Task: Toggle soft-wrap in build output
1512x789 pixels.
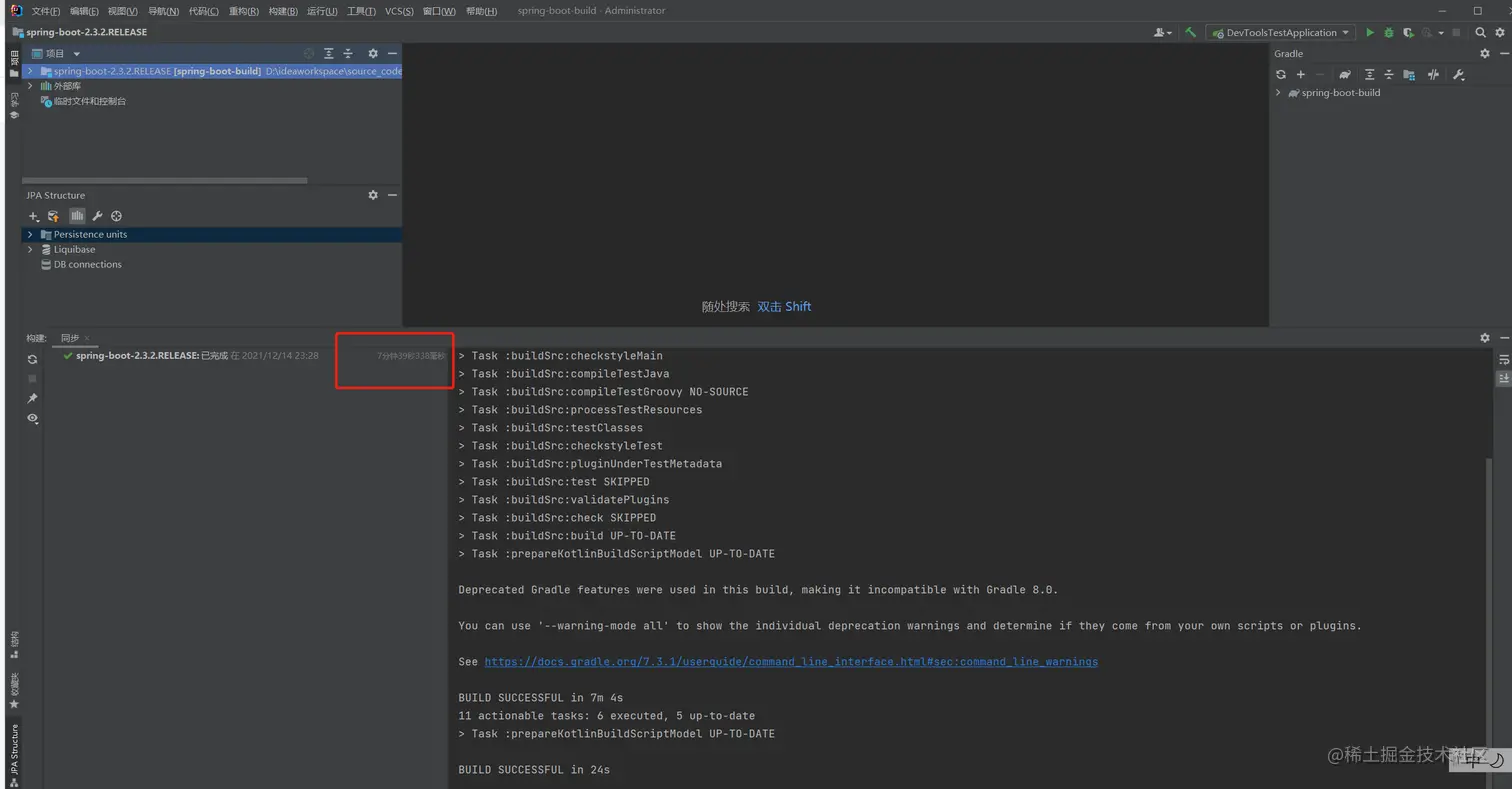Action: [1503, 359]
